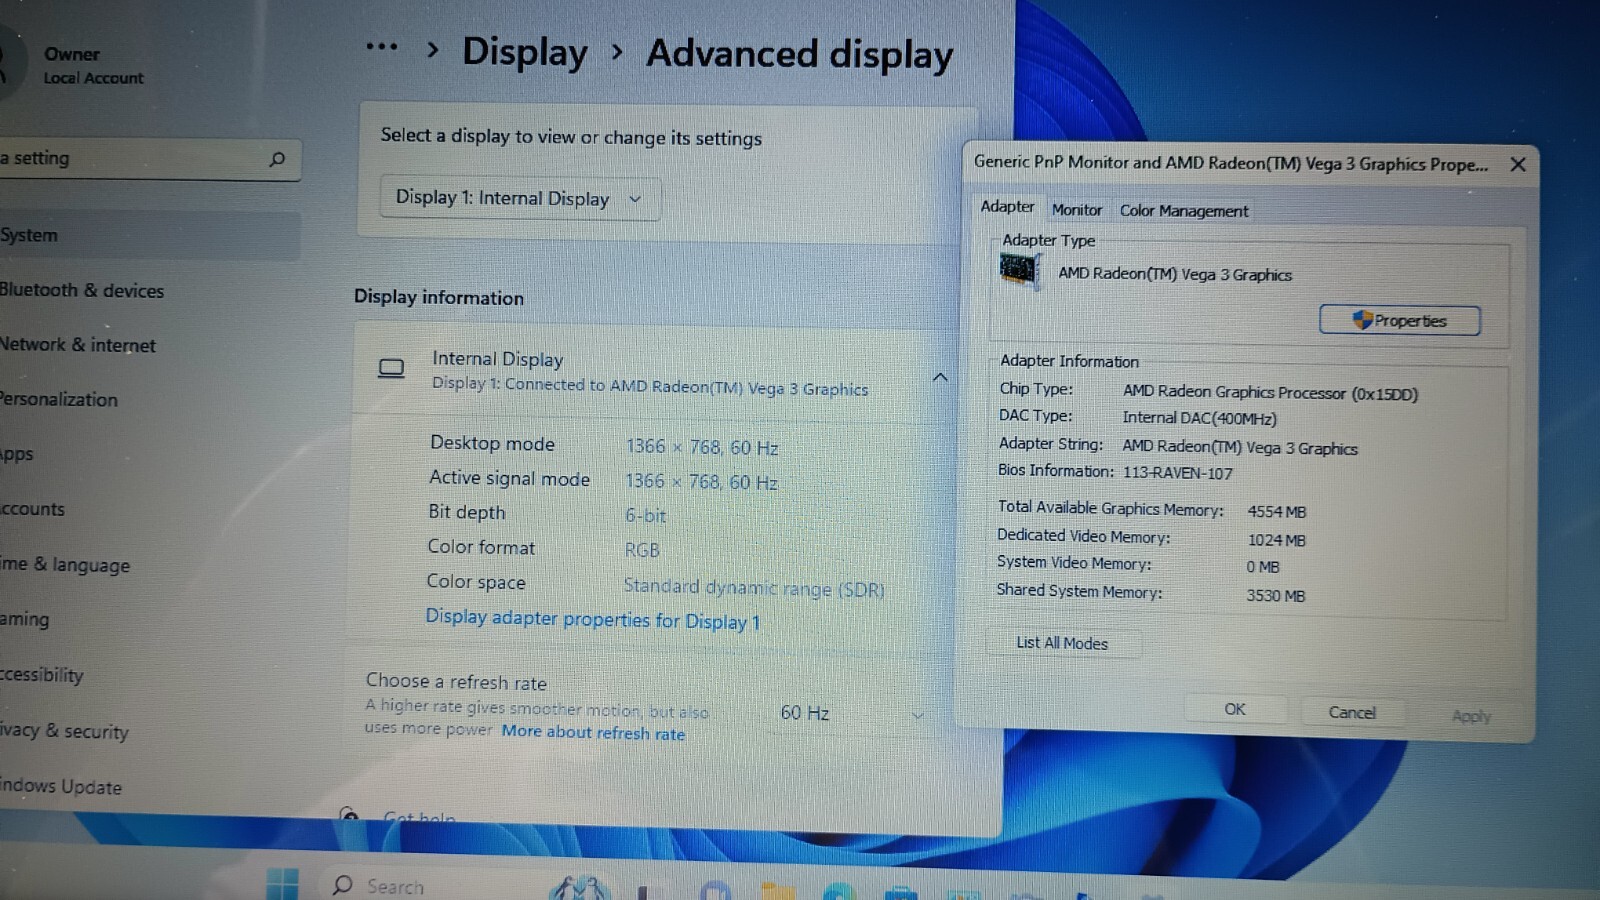Click the AMD adapter card icon

pyautogui.click(x=1019, y=270)
